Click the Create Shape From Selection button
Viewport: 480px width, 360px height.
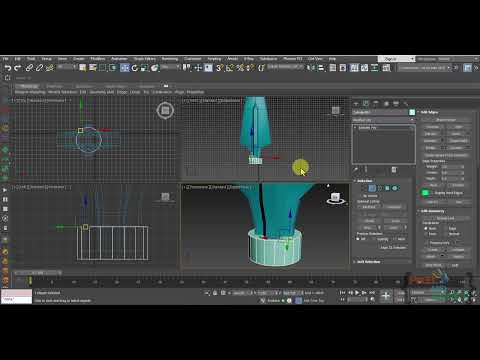coord(446,155)
